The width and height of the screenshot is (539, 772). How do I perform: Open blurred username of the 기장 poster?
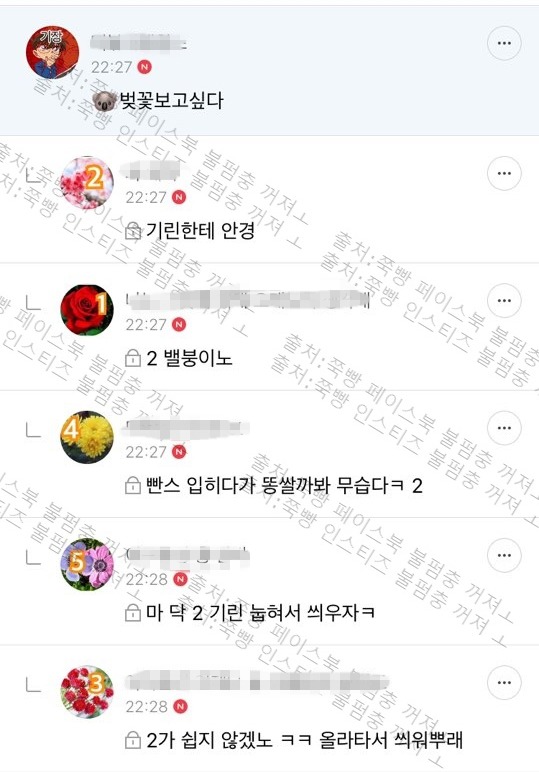pos(139,42)
